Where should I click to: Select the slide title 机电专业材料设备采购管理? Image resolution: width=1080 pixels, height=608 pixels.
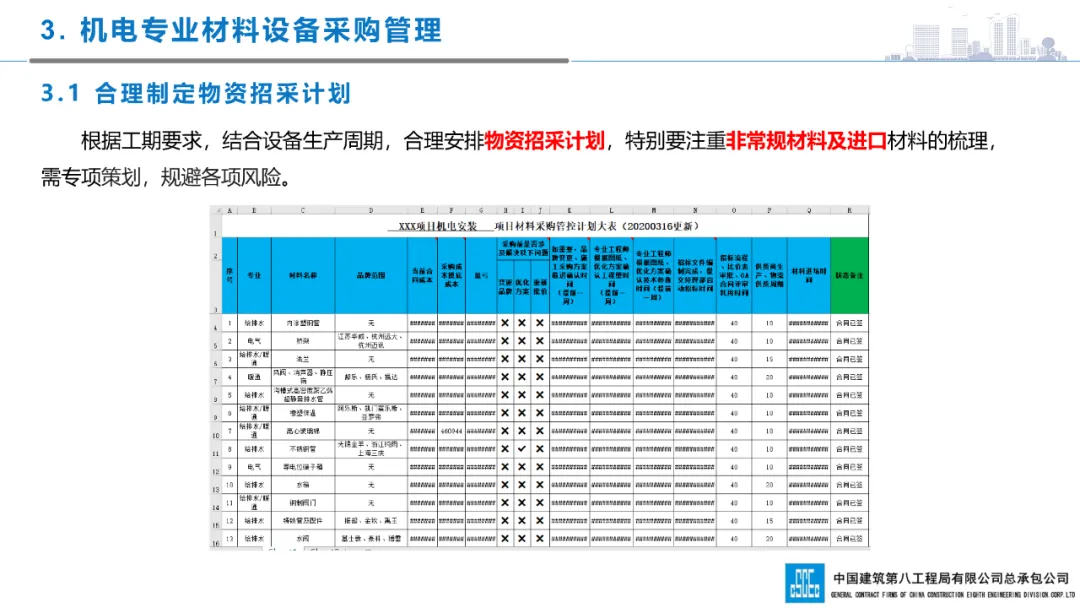tap(260, 30)
